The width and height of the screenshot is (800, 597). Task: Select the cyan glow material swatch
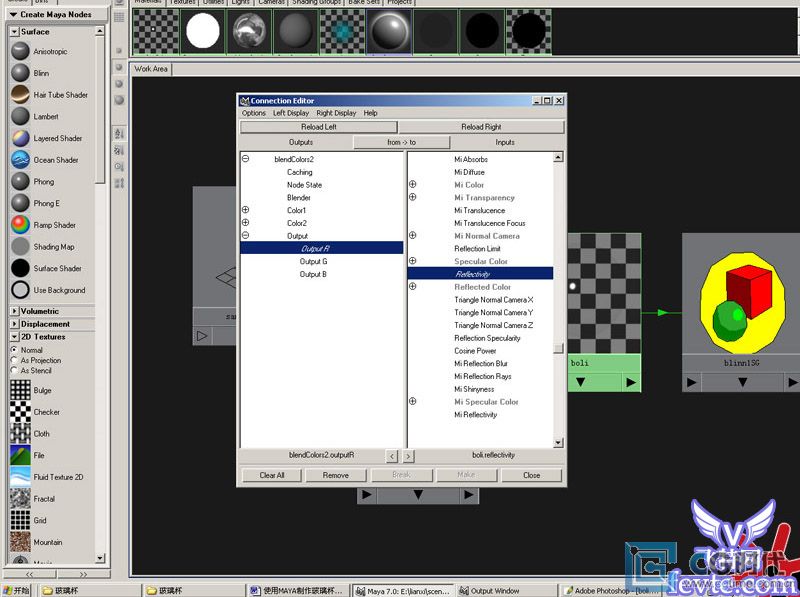(342, 31)
